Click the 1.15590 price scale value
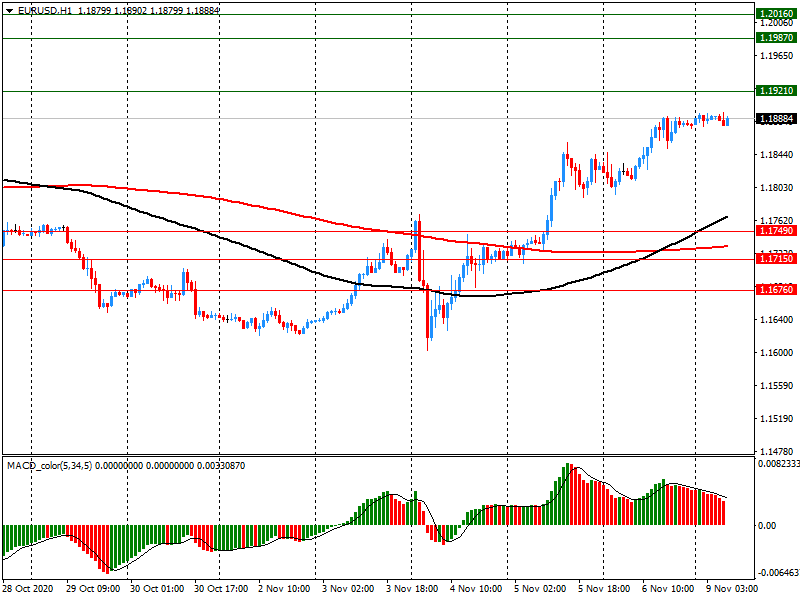Image resolution: width=800 pixels, height=600 pixels. point(777,386)
